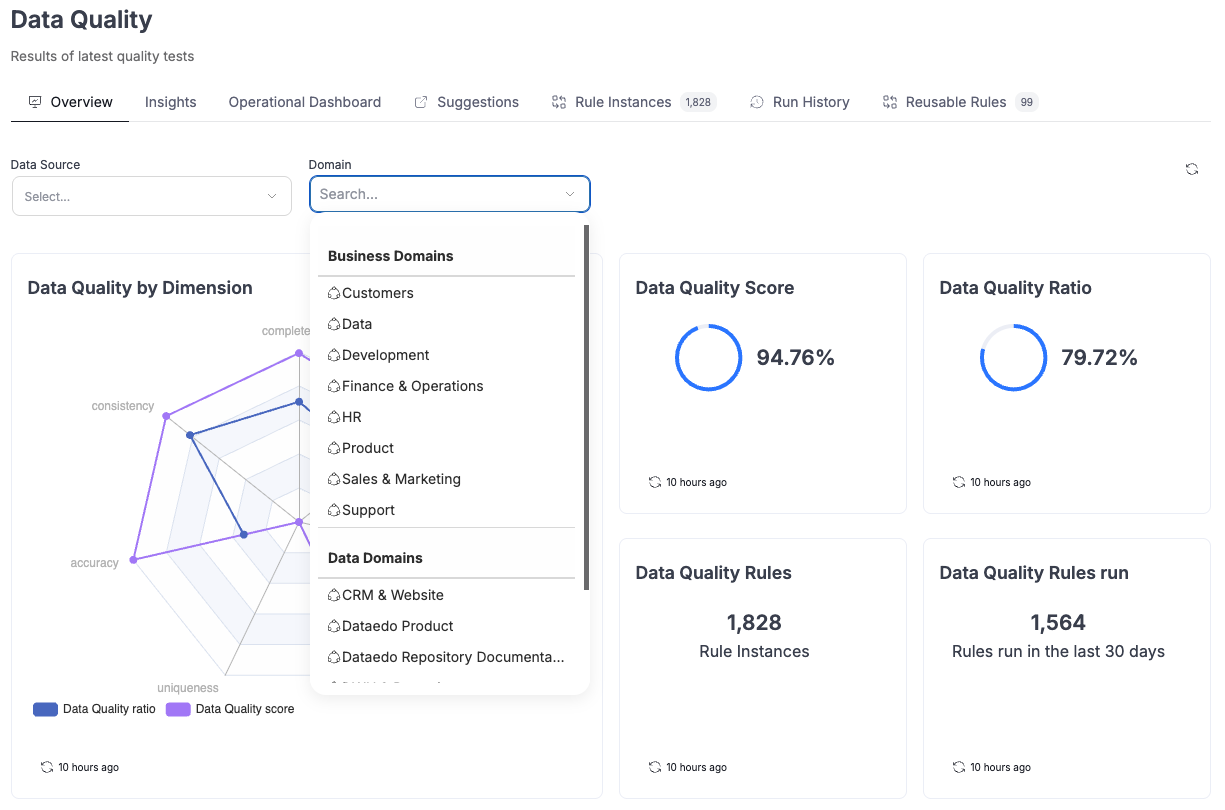The width and height of the screenshot is (1225, 810).
Task: Open the Reusable Rules tab
Action: 961,102
